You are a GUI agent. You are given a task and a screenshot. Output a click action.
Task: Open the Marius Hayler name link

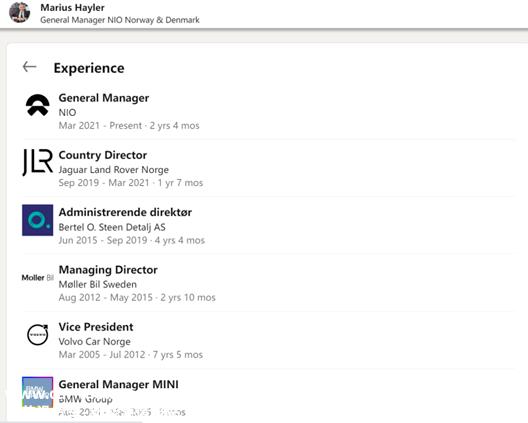point(72,7)
